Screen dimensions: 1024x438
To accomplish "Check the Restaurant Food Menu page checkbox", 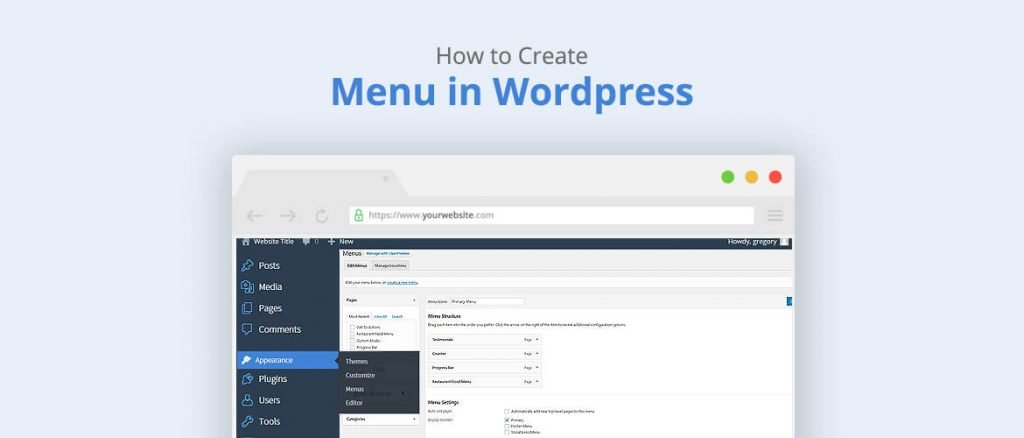I will pyautogui.click(x=353, y=334).
